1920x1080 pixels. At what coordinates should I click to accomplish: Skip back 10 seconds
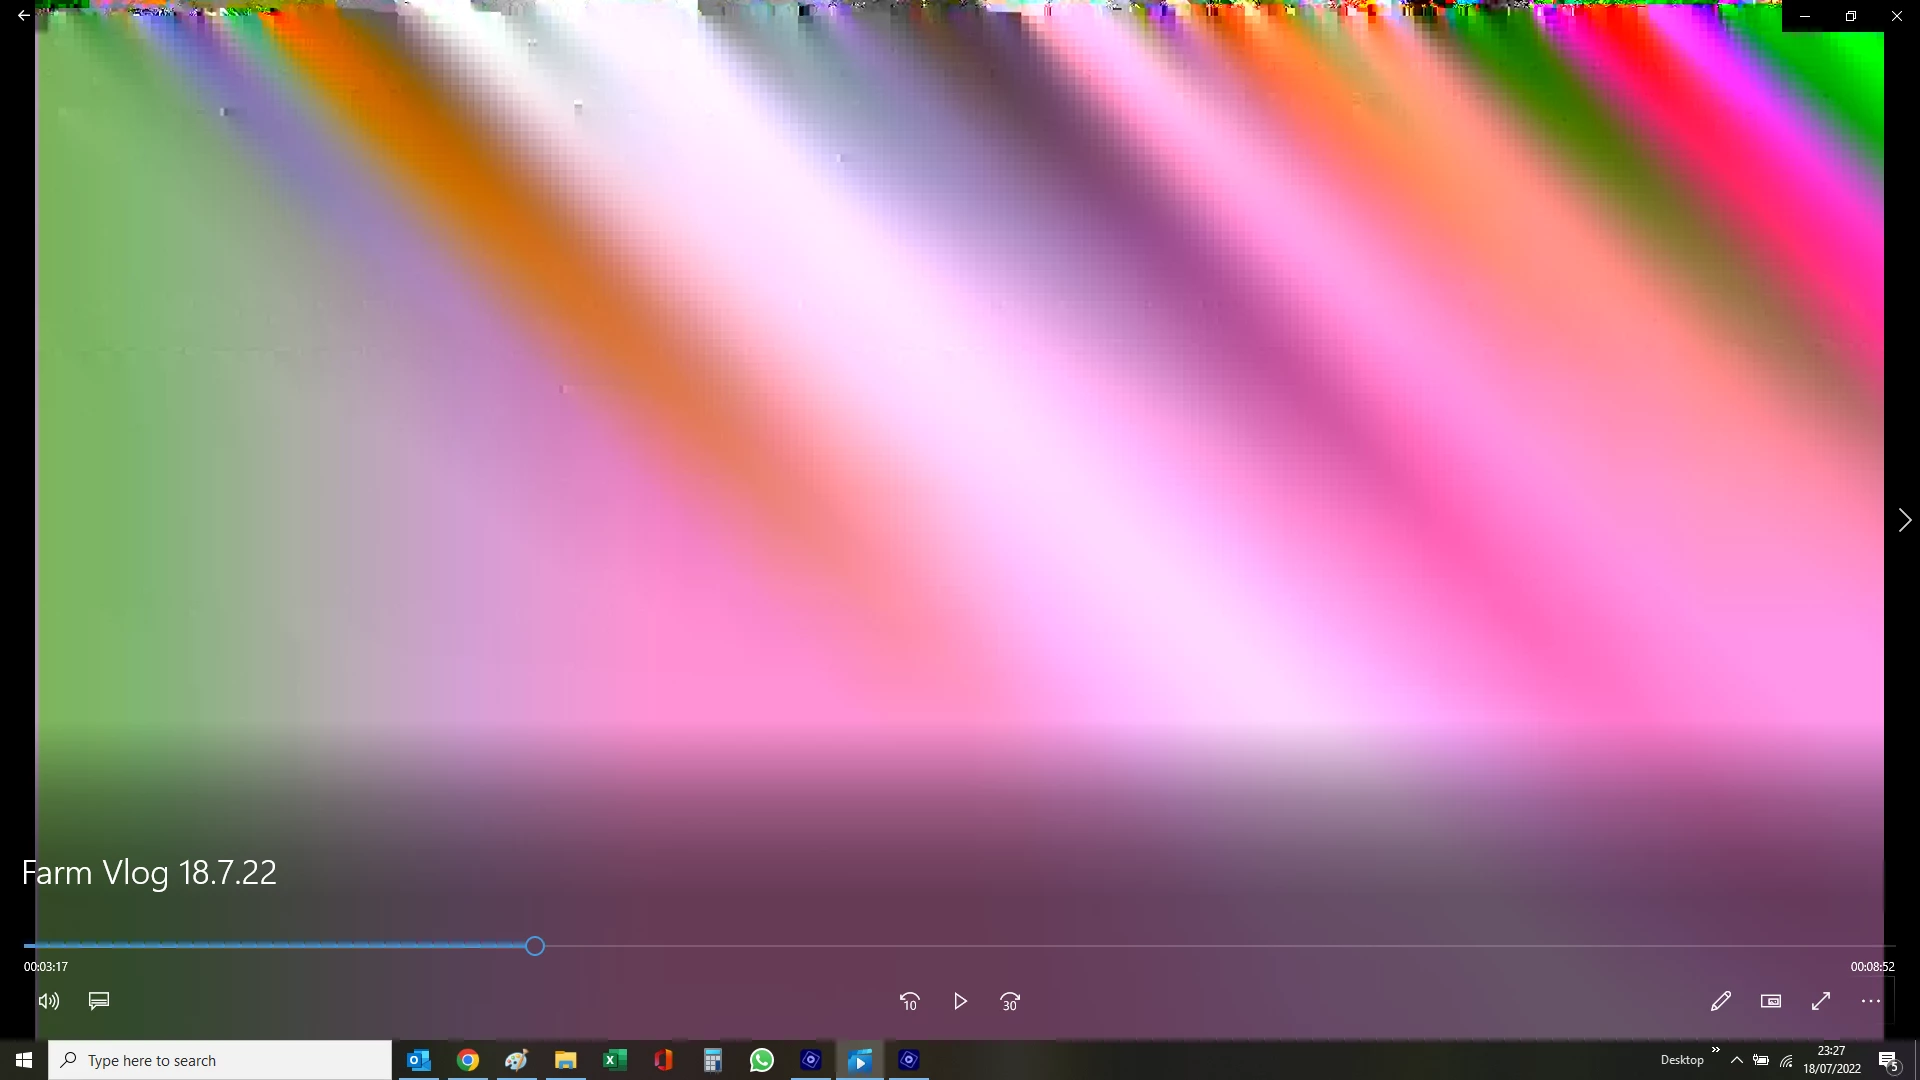pyautogui.click(x=909, y=1001)
